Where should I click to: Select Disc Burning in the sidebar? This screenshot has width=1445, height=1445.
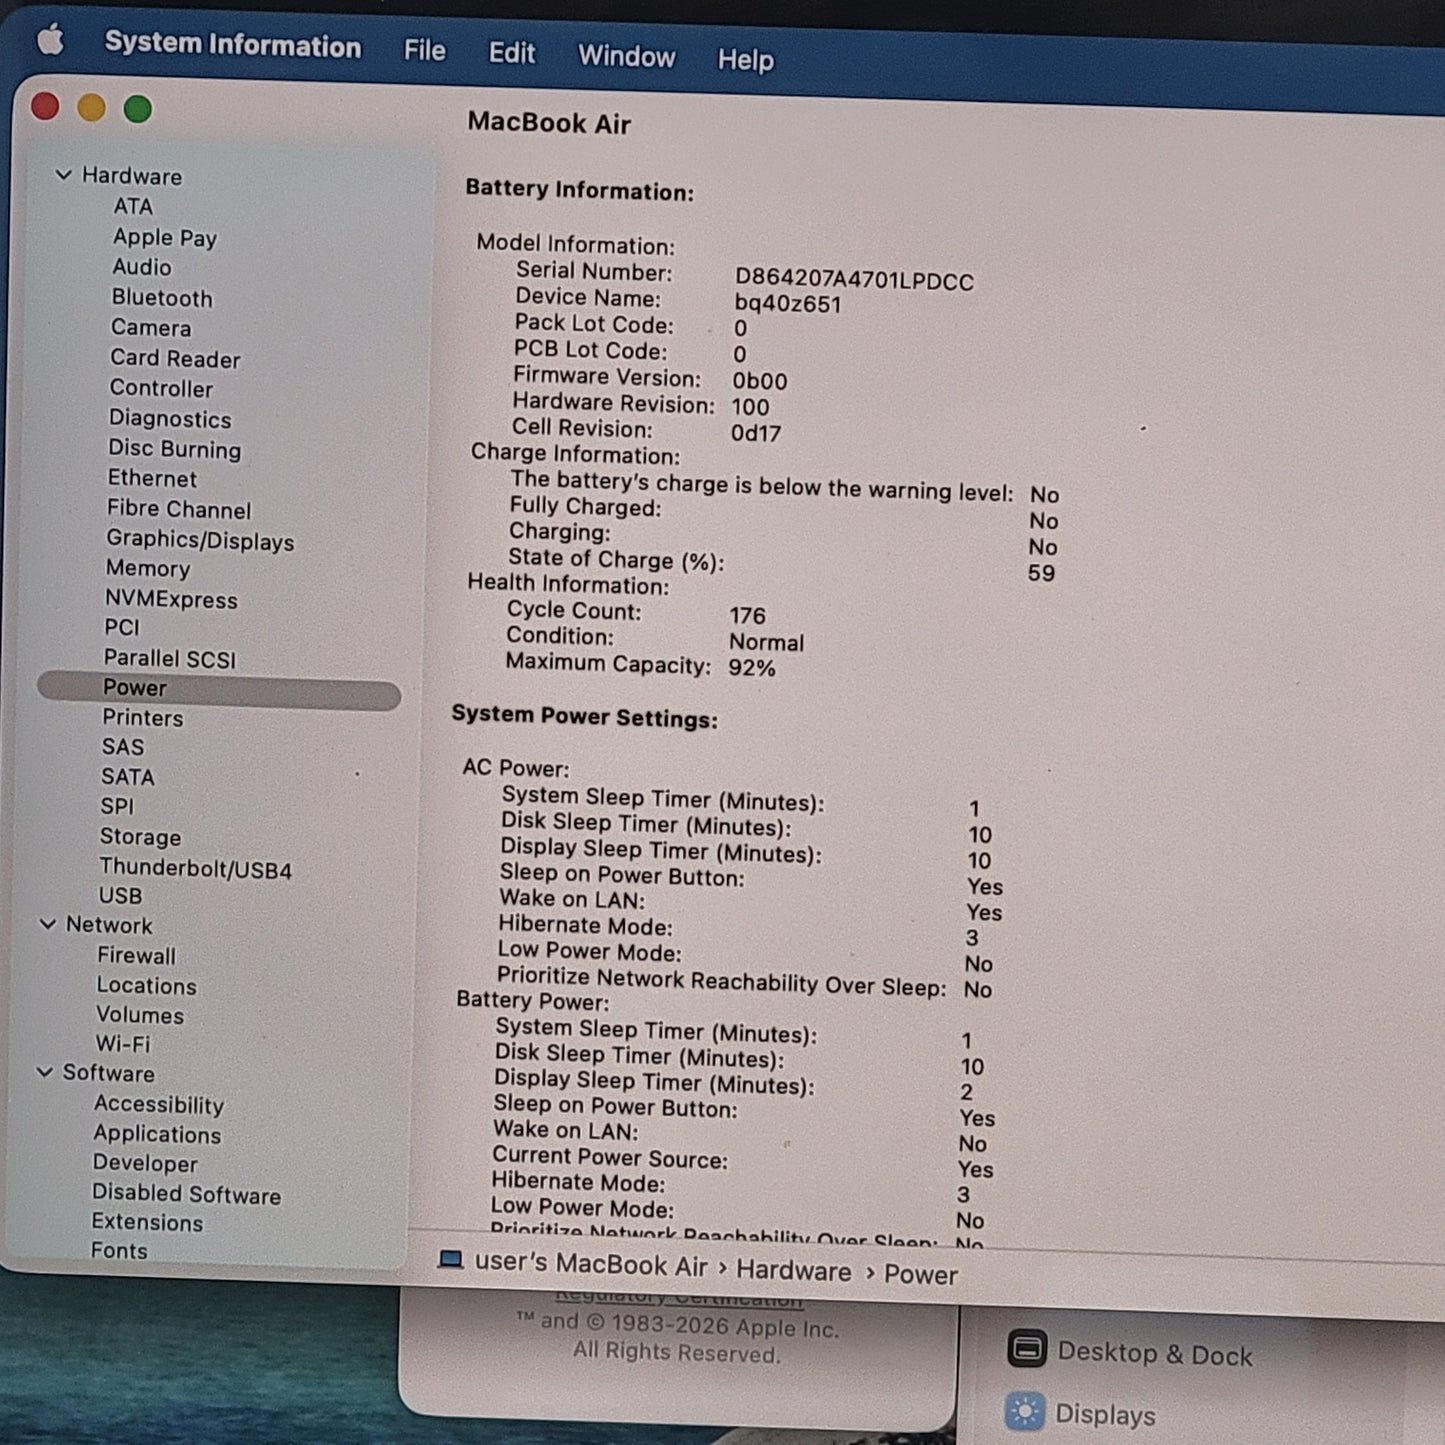[x=175, y=449]
